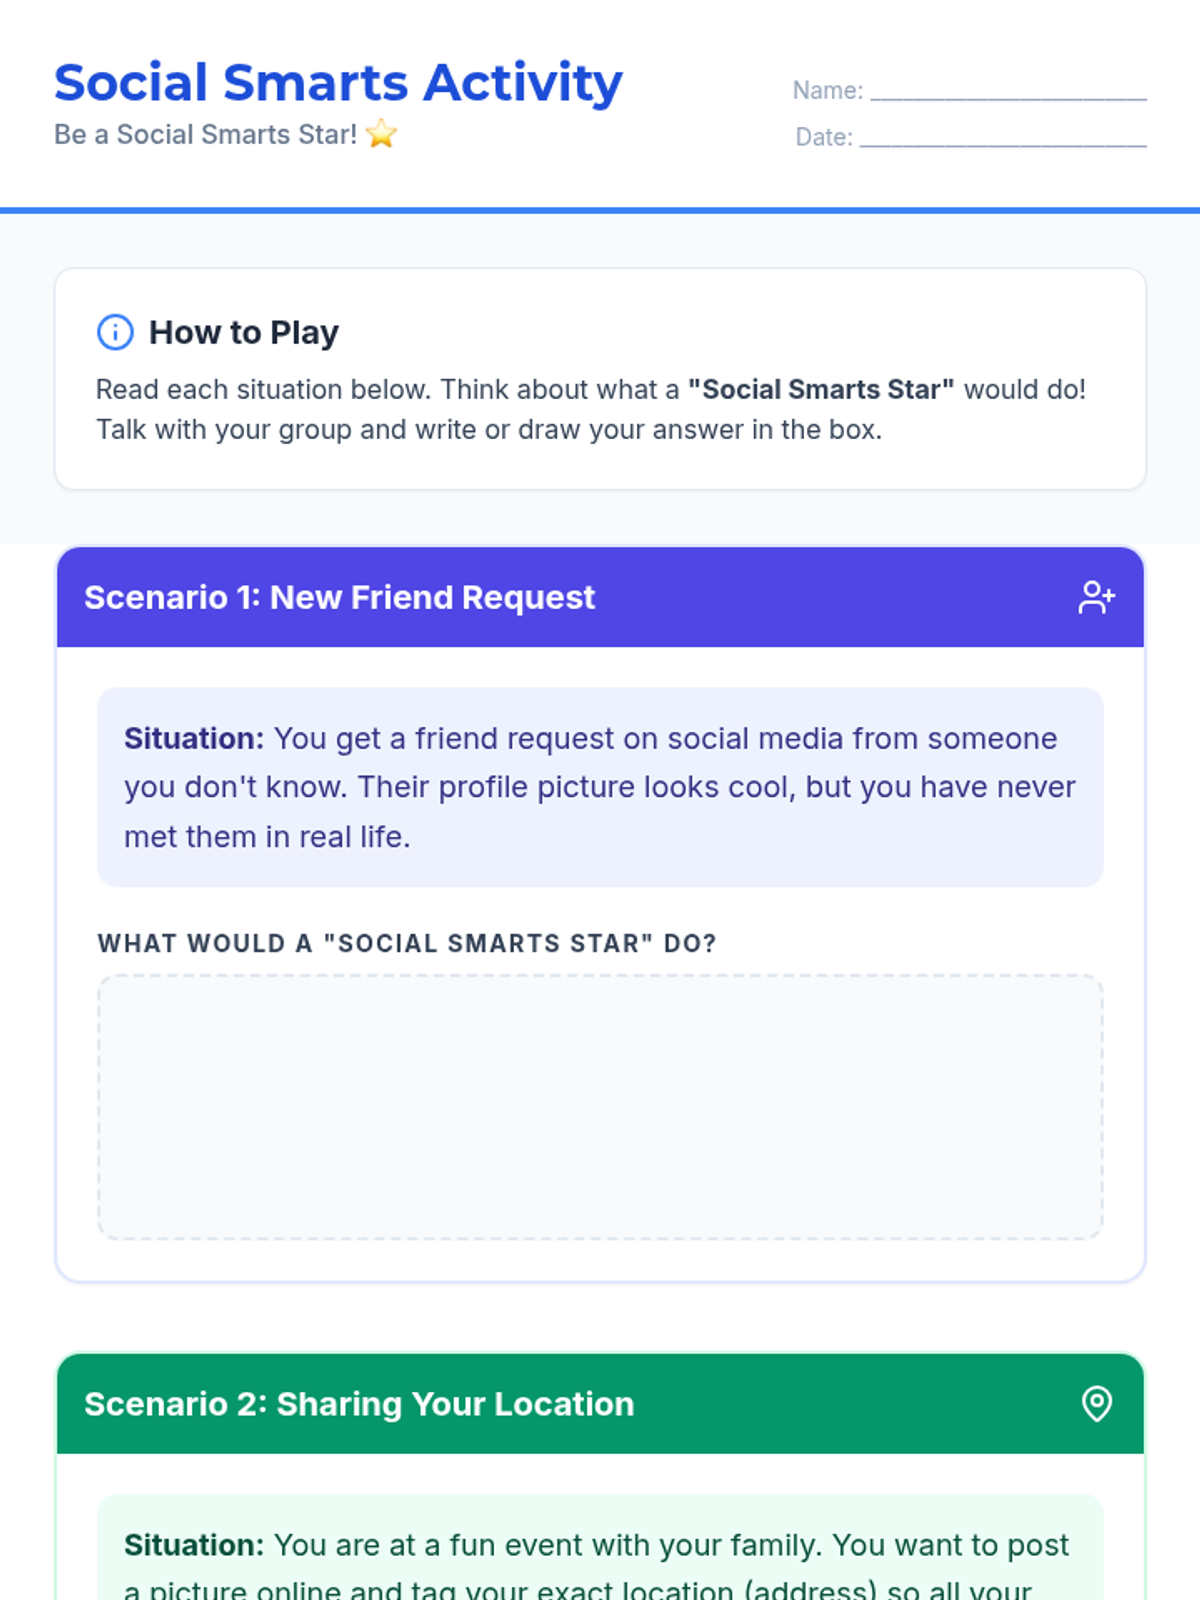Click the star emoji after the subtitle
Viewport: 1200px width, 1600px height.
[381, 134]
